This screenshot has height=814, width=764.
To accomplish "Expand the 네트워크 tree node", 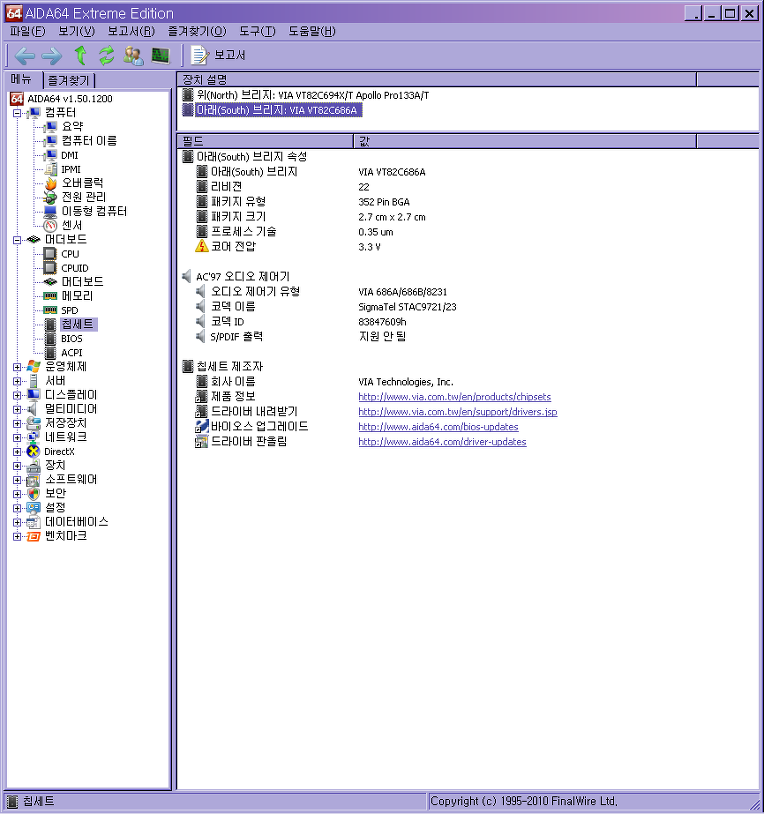I will [x=17, y=438].
